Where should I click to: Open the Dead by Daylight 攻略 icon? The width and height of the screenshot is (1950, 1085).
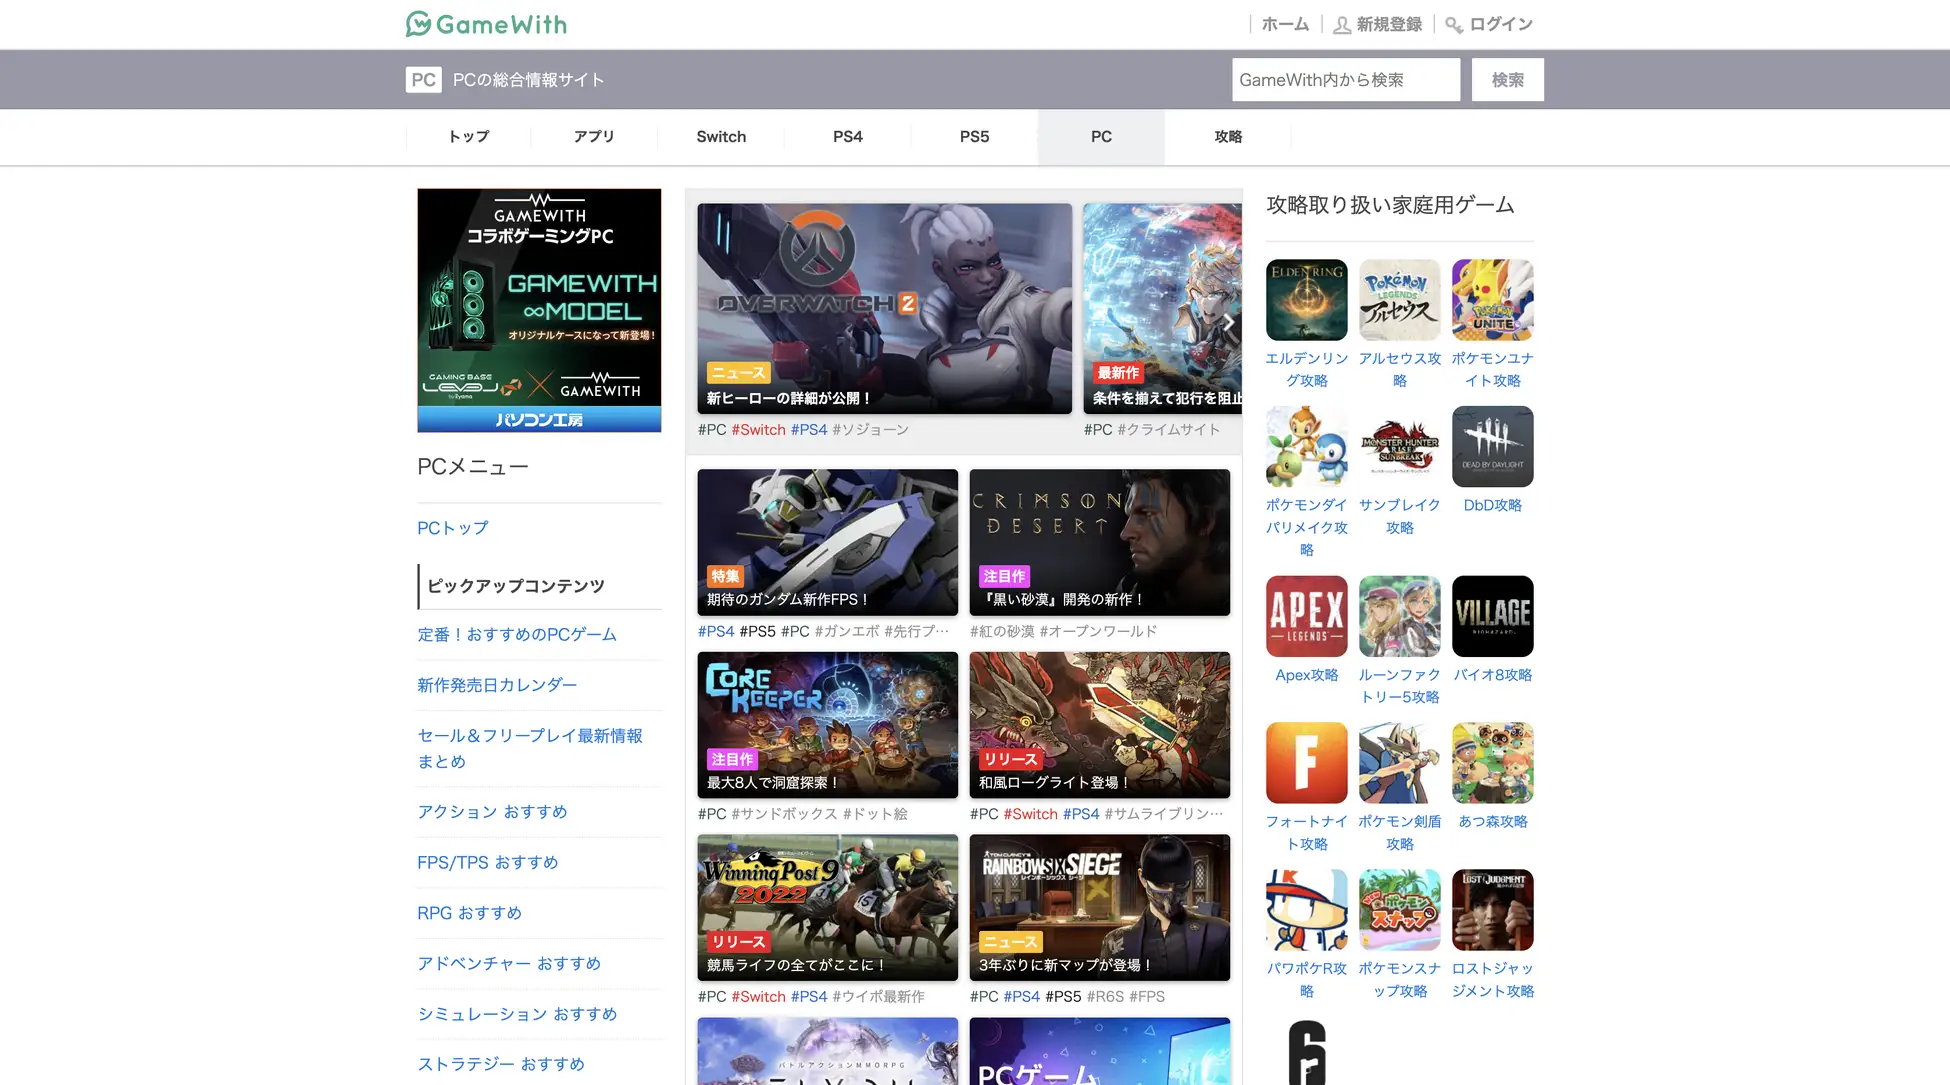[x=1492, y=446]
